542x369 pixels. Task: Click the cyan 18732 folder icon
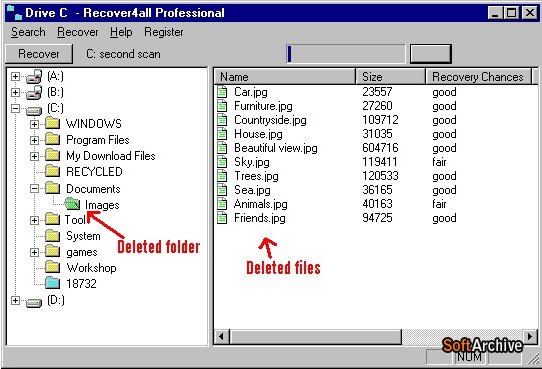tap(53, 283)
